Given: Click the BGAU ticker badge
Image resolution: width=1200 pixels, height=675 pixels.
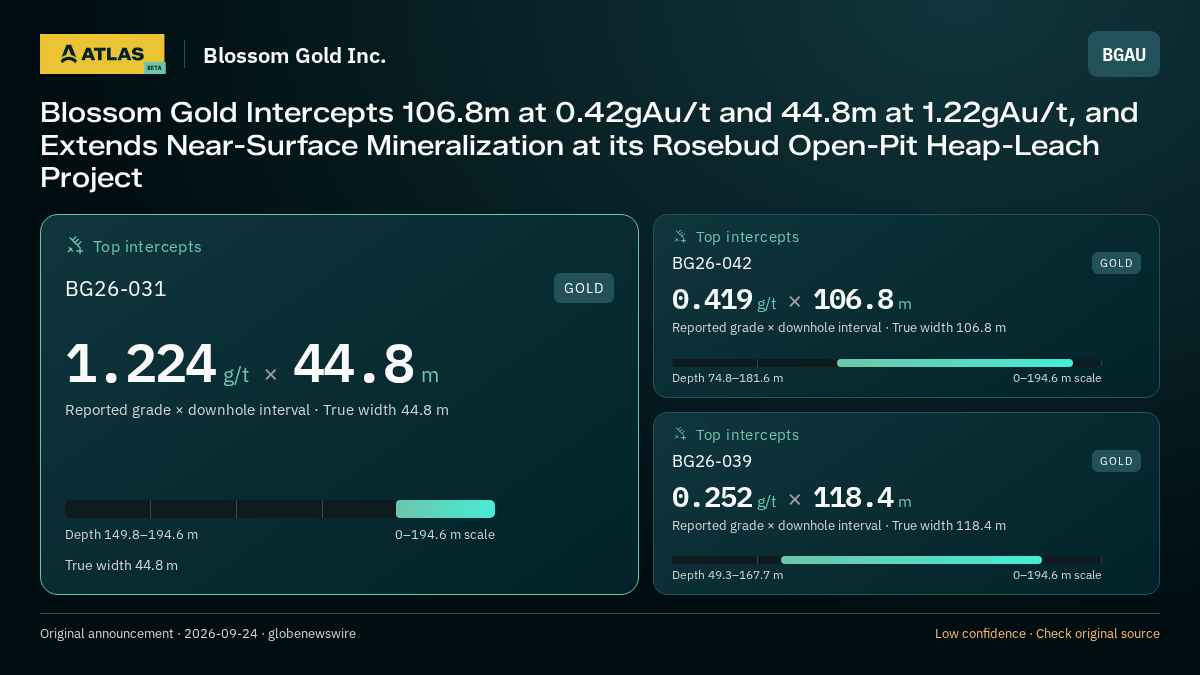Looking at the screenshot, I should point(1124,54).
